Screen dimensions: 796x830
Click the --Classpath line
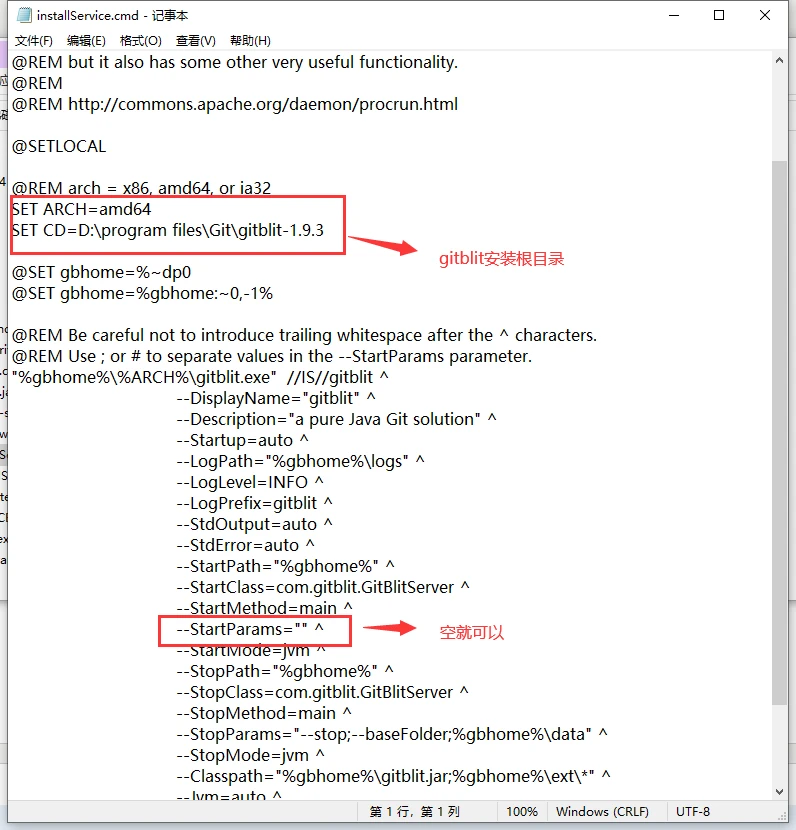point(394,776)
